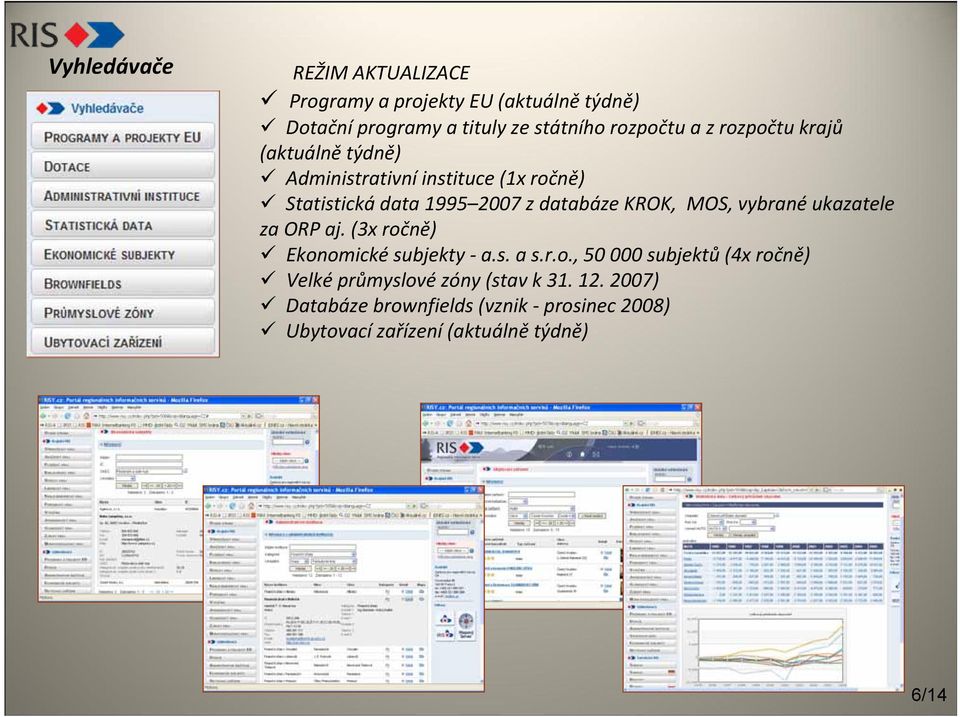Select the Brownfields menu button

[123, 283]
